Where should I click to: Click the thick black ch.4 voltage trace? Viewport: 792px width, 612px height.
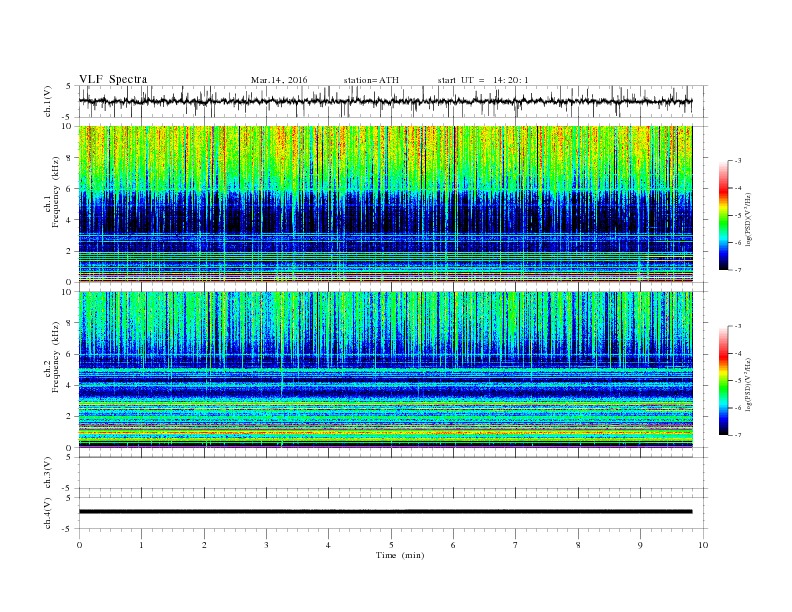pos(385,512)
